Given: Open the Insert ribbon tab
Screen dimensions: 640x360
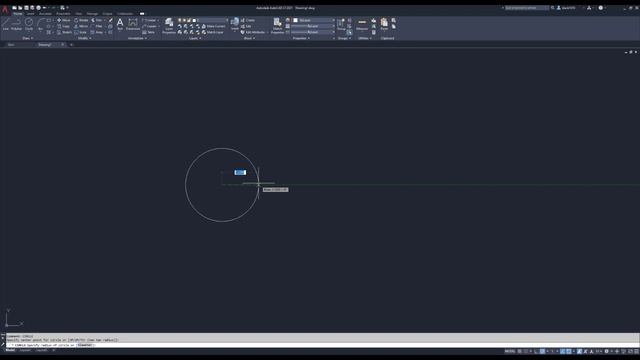Looking at the screenshot, I should pos(31,13).
